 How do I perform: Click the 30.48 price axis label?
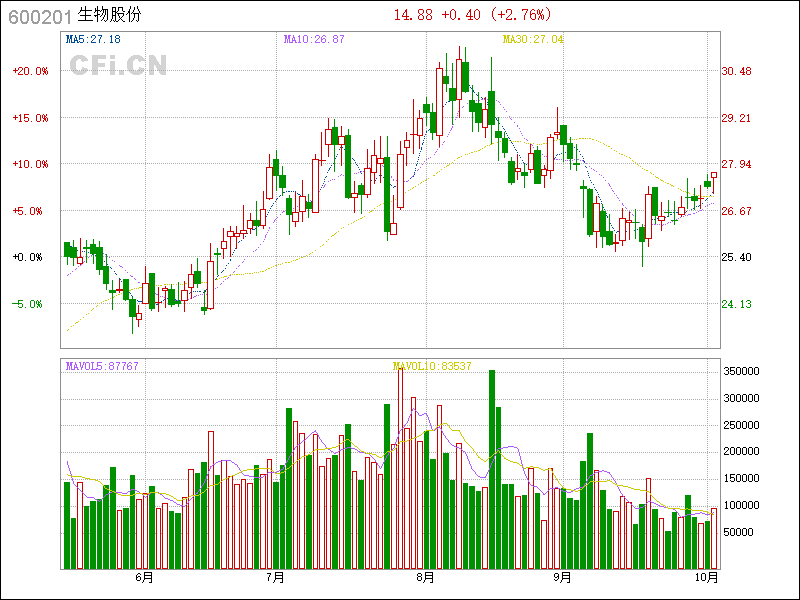pos(736,71)
